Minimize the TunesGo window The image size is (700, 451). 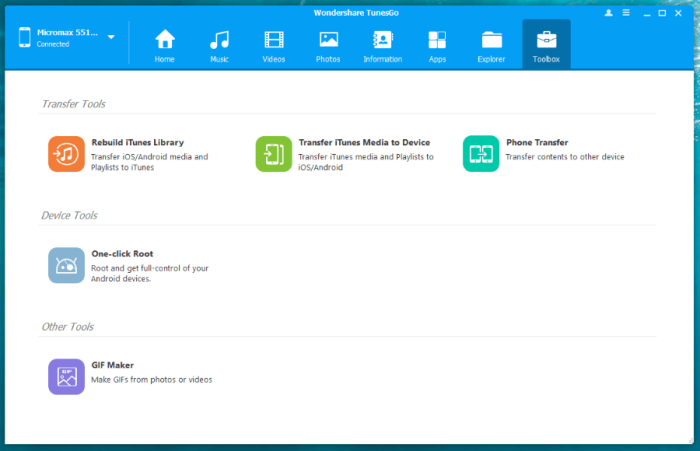(646, 13)
